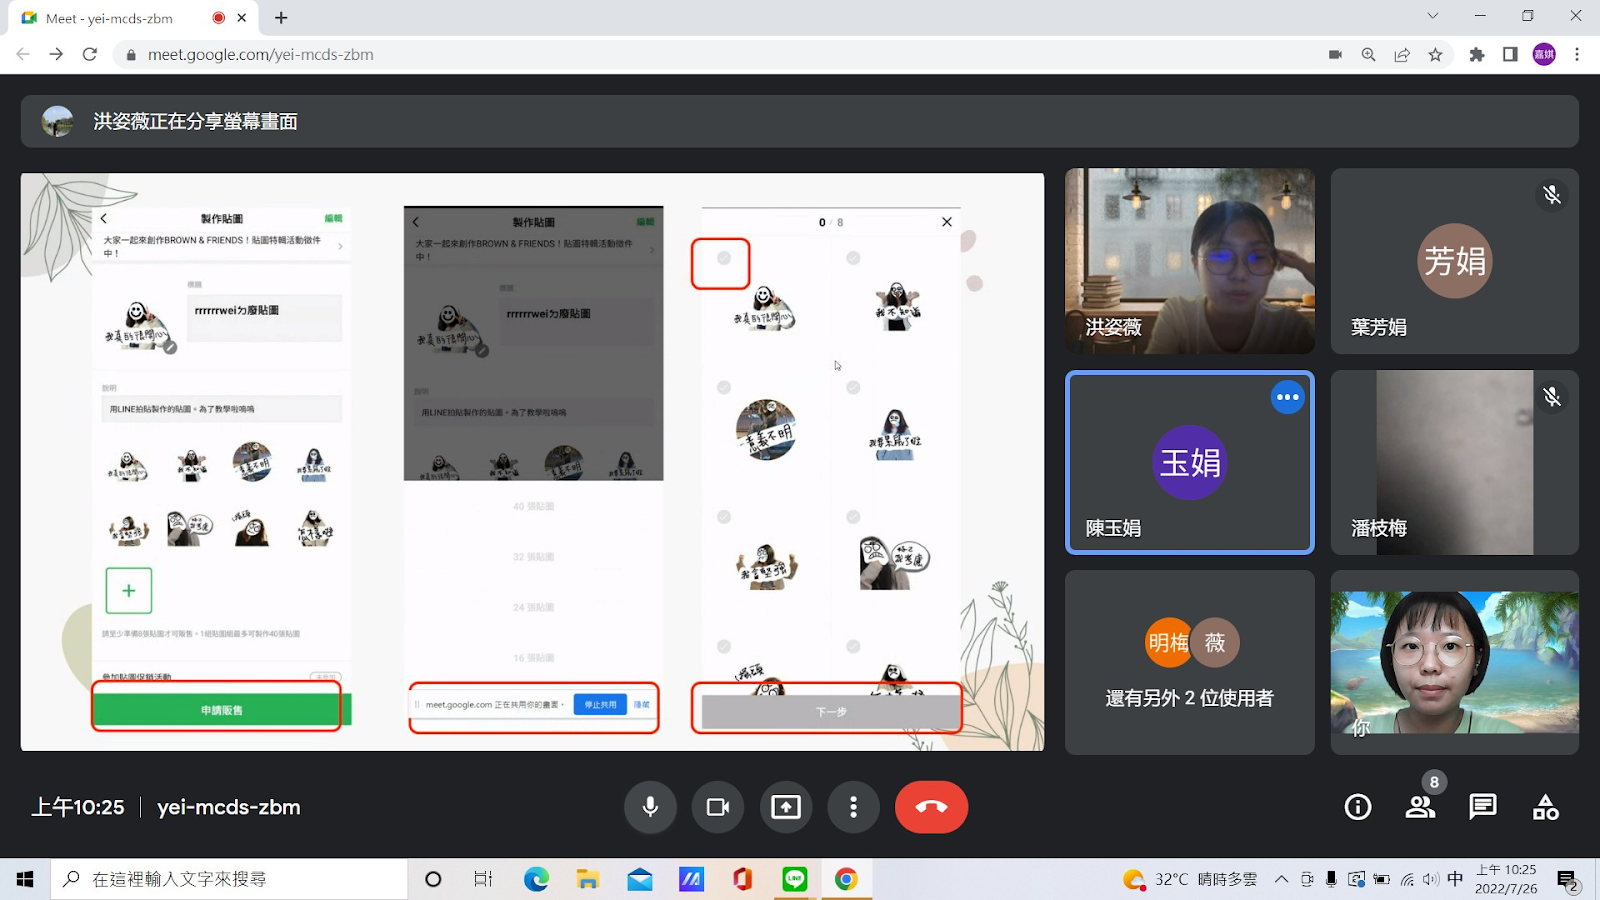1600x900 pixels.
Task: Click the shared screen presentation area
Action: [532, 462]
